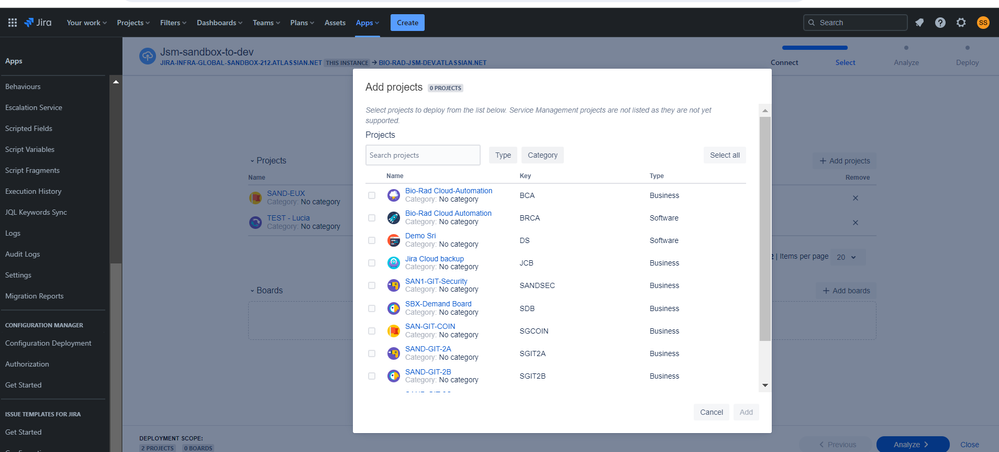The height and width of the screenshot is (452, 999).
Task: Open Audit Logs in the sidebar
Action: (x=22, y=254)
